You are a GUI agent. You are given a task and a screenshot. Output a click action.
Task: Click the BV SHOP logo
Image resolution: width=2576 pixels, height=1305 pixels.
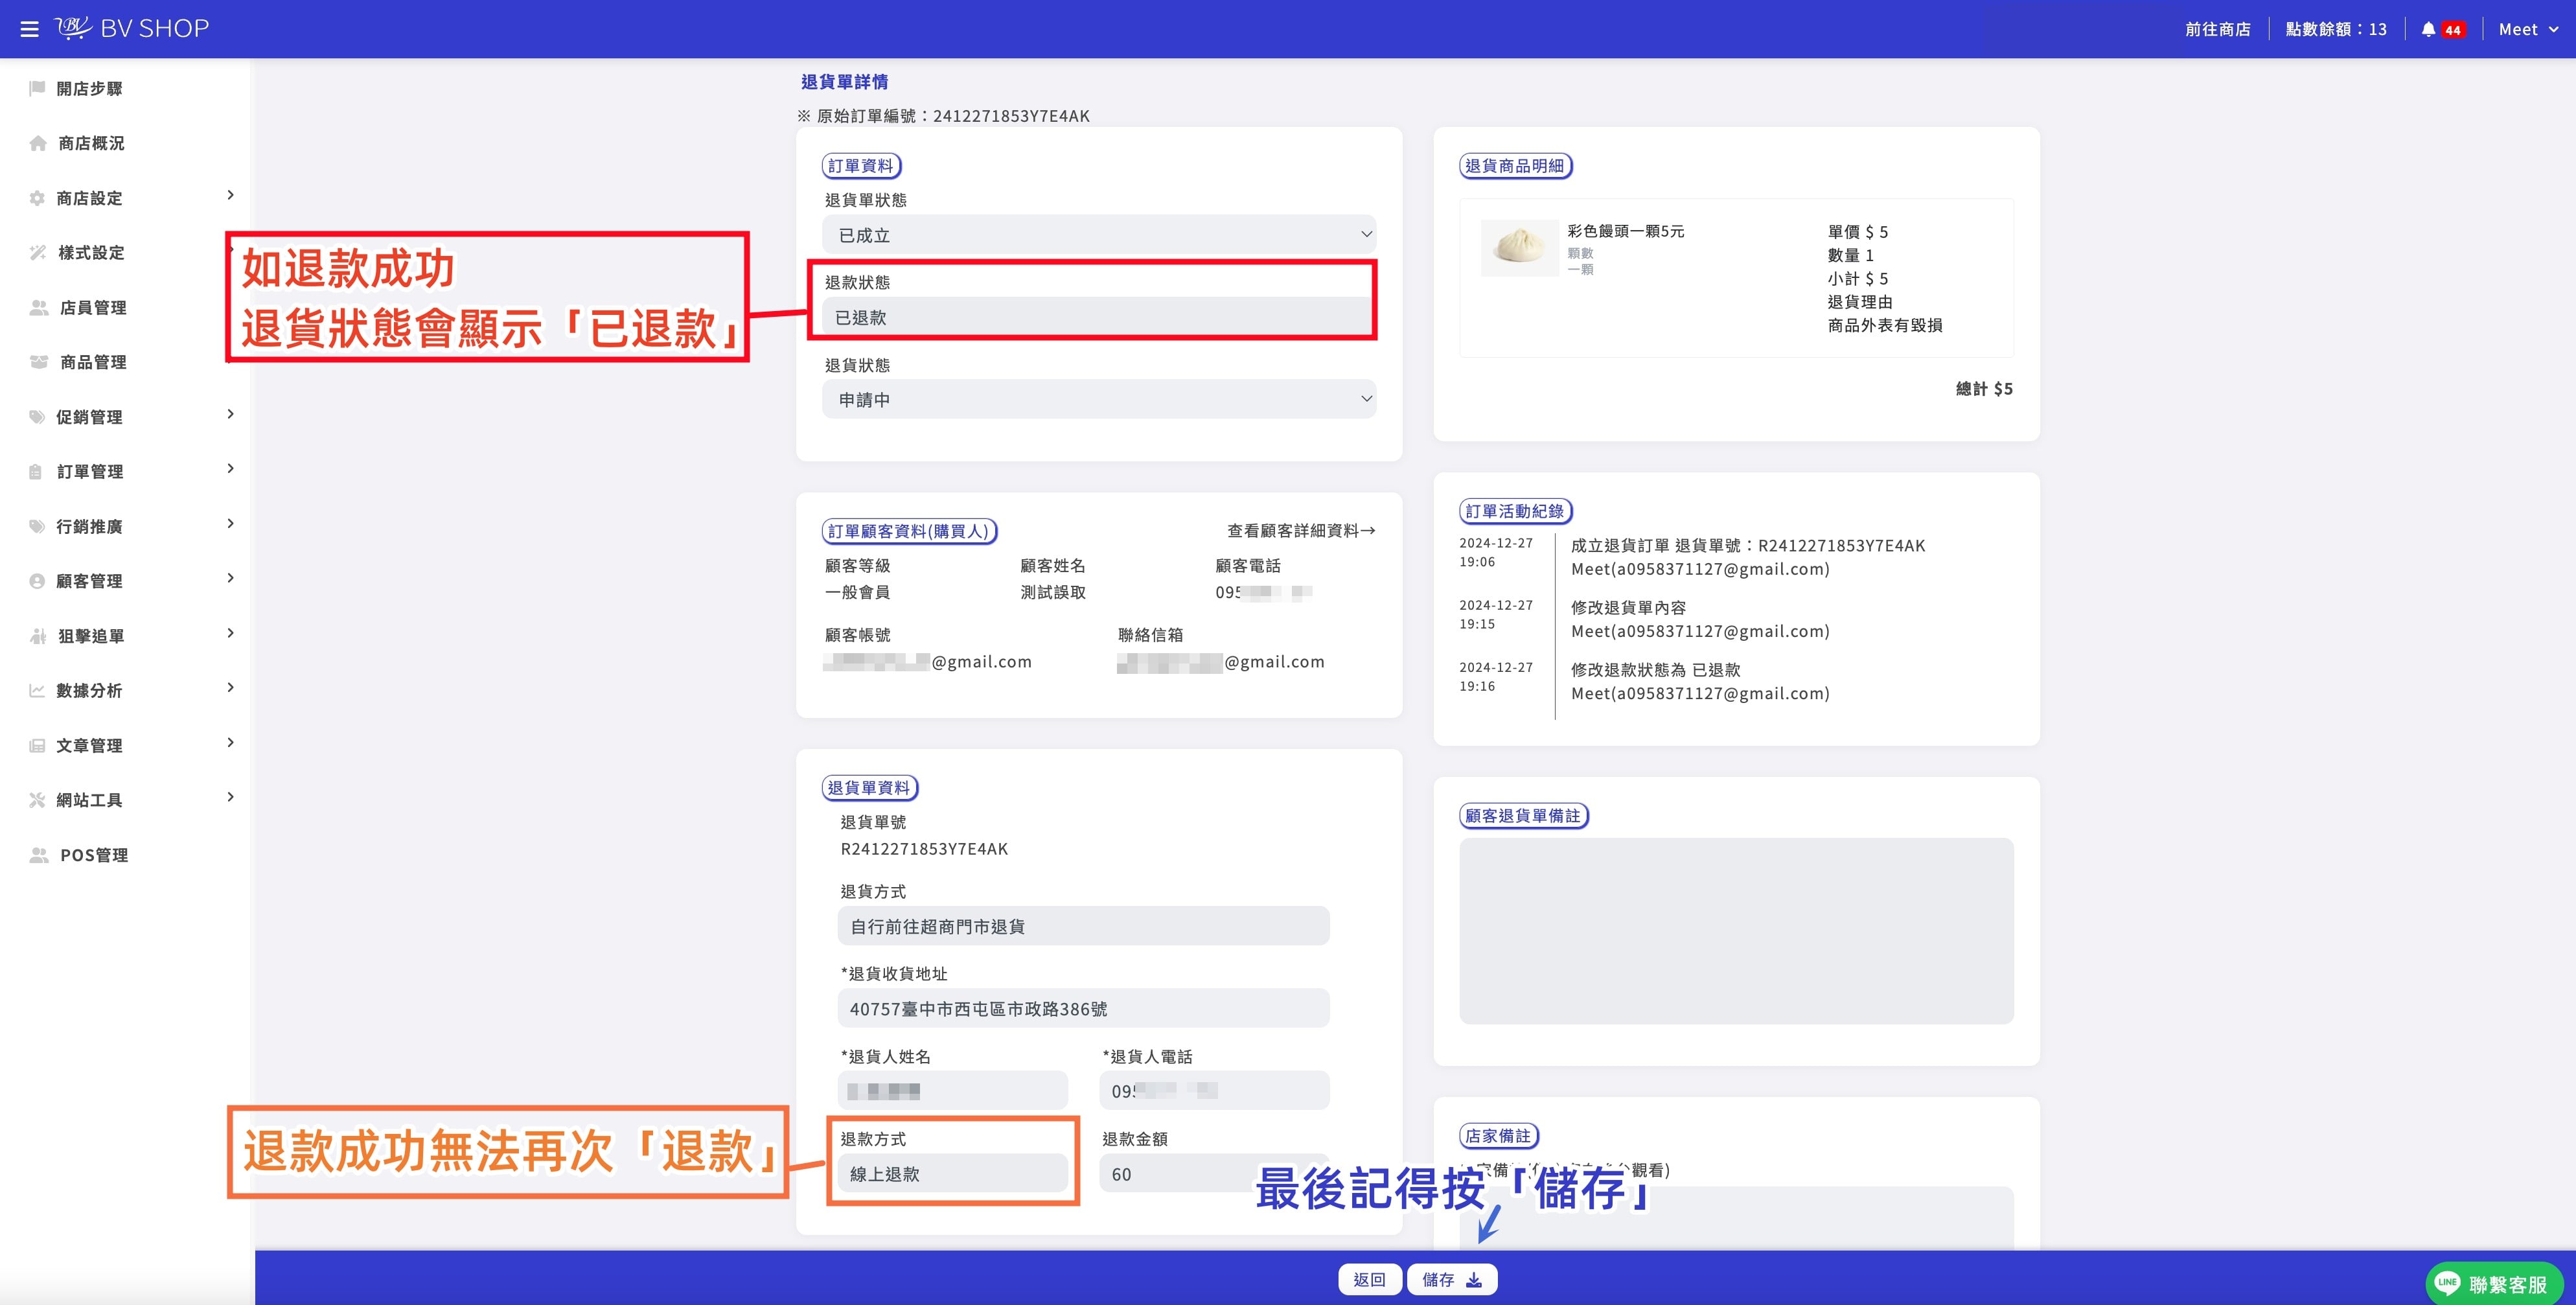click(132, 28)
